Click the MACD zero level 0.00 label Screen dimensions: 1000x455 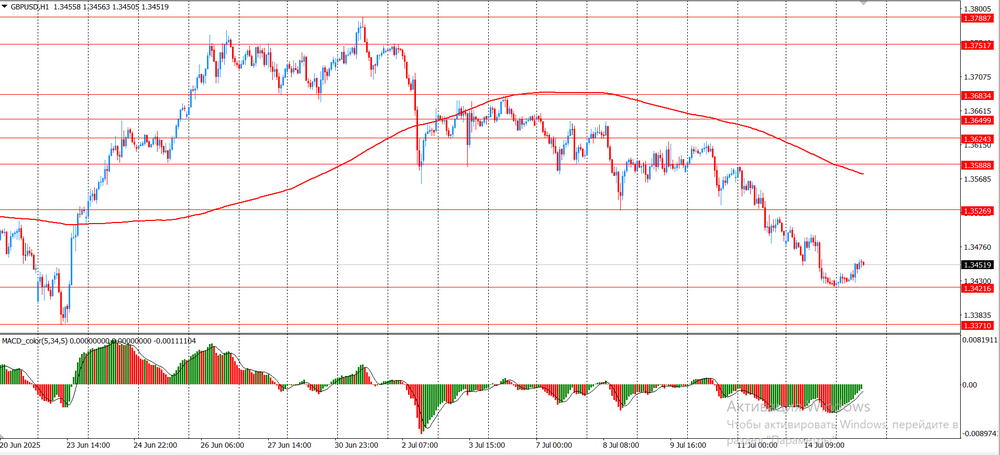point(969,385)
